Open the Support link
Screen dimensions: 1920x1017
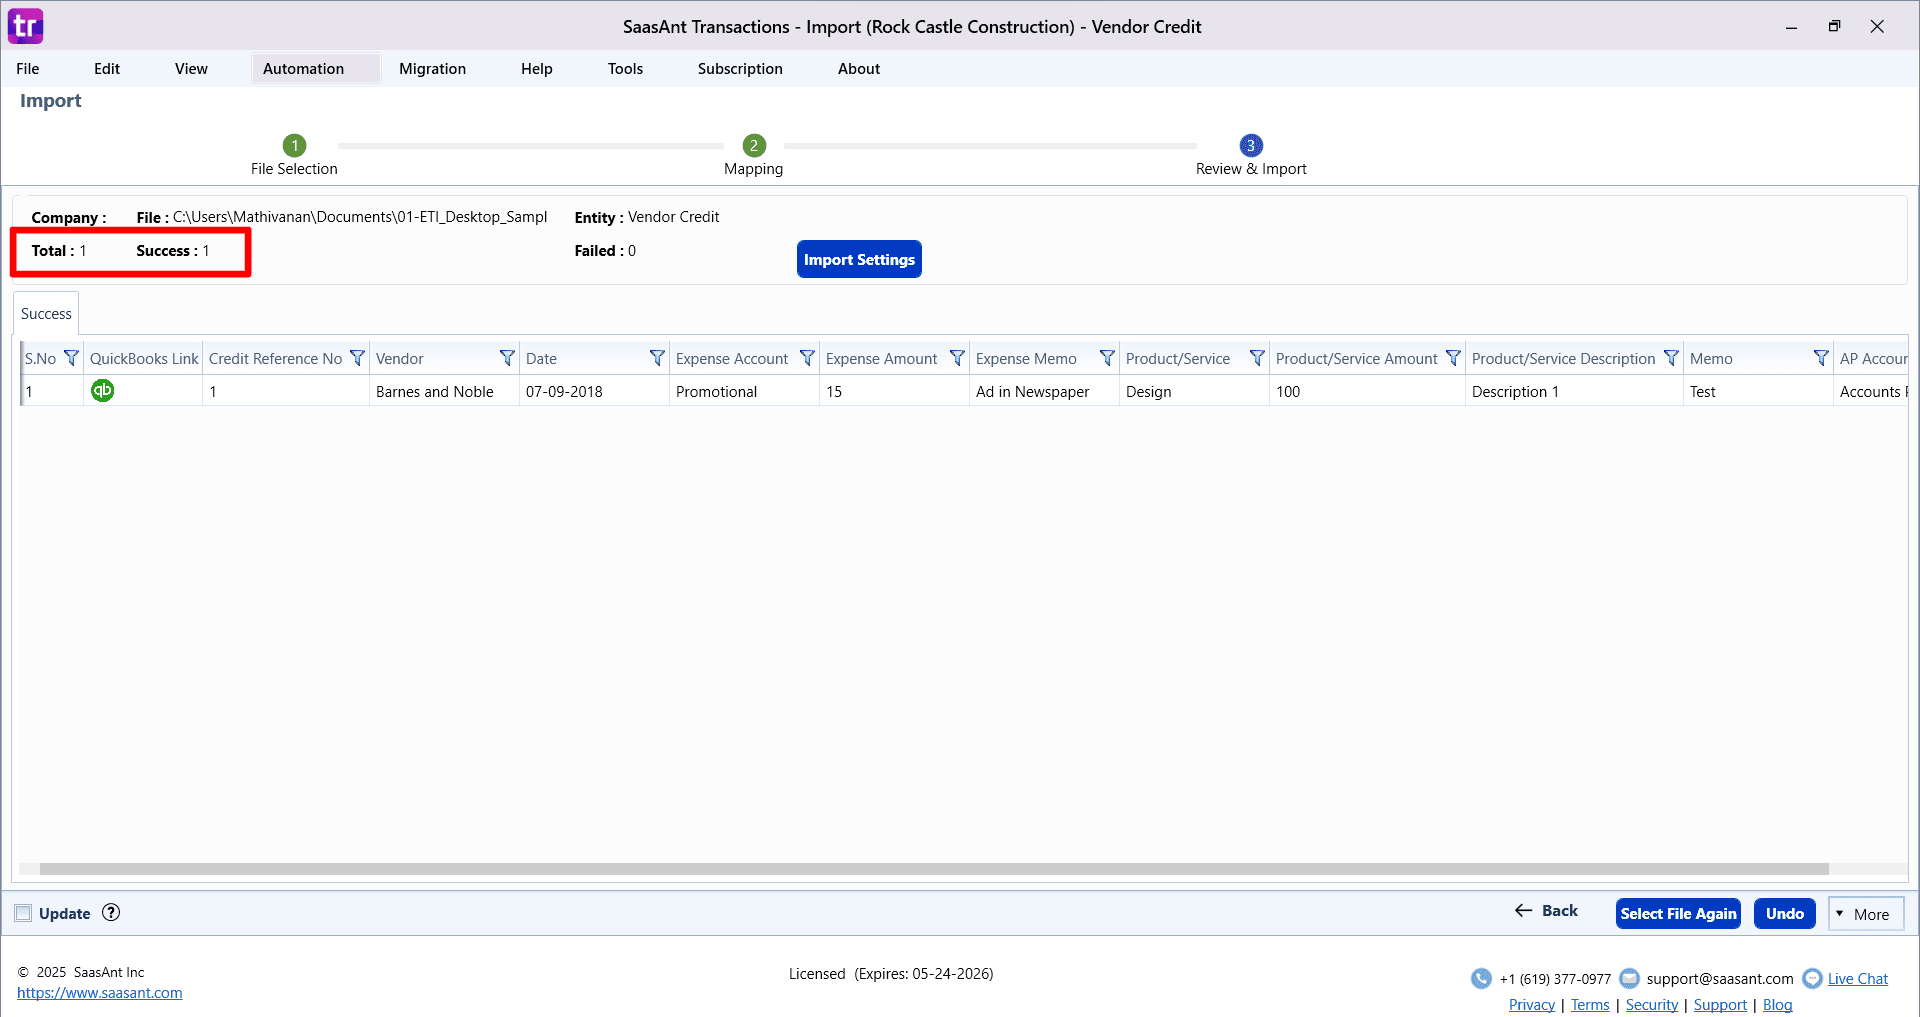click(1720, 1004)
